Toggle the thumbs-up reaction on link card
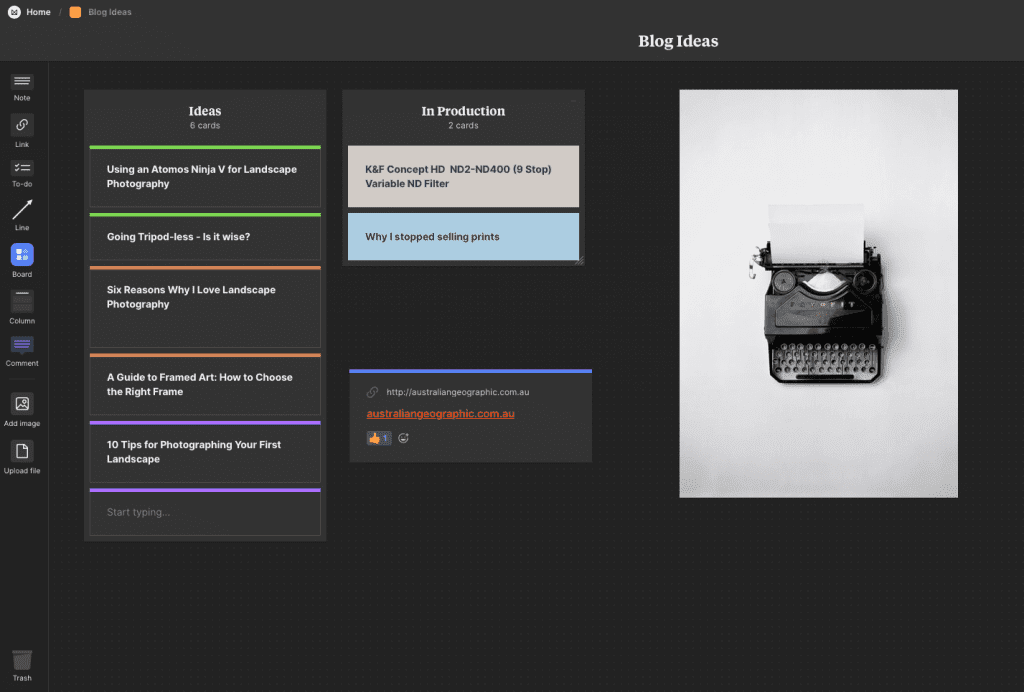1024x692 pixels. tap(378, 438)
